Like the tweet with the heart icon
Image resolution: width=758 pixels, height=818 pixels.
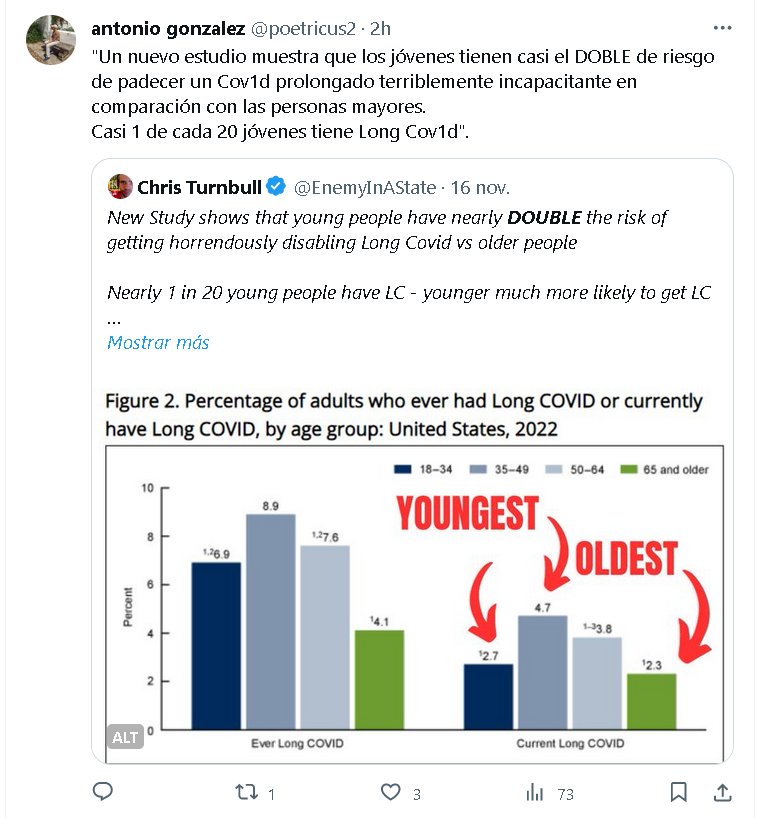click(x=391, y=793)
